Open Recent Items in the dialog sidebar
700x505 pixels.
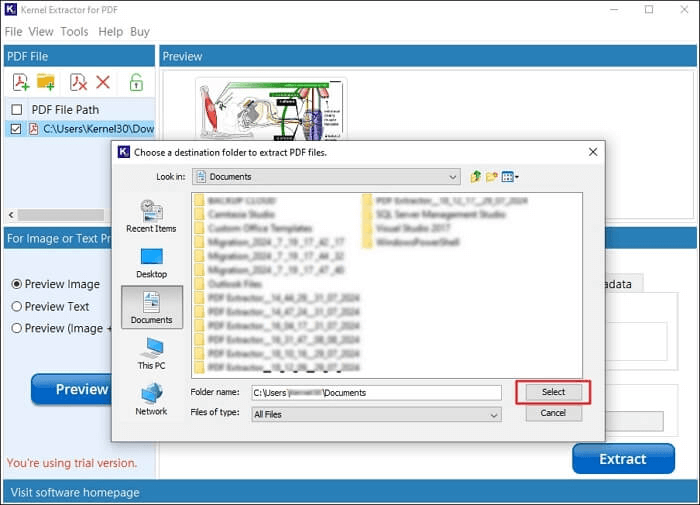tap(151, 217)
